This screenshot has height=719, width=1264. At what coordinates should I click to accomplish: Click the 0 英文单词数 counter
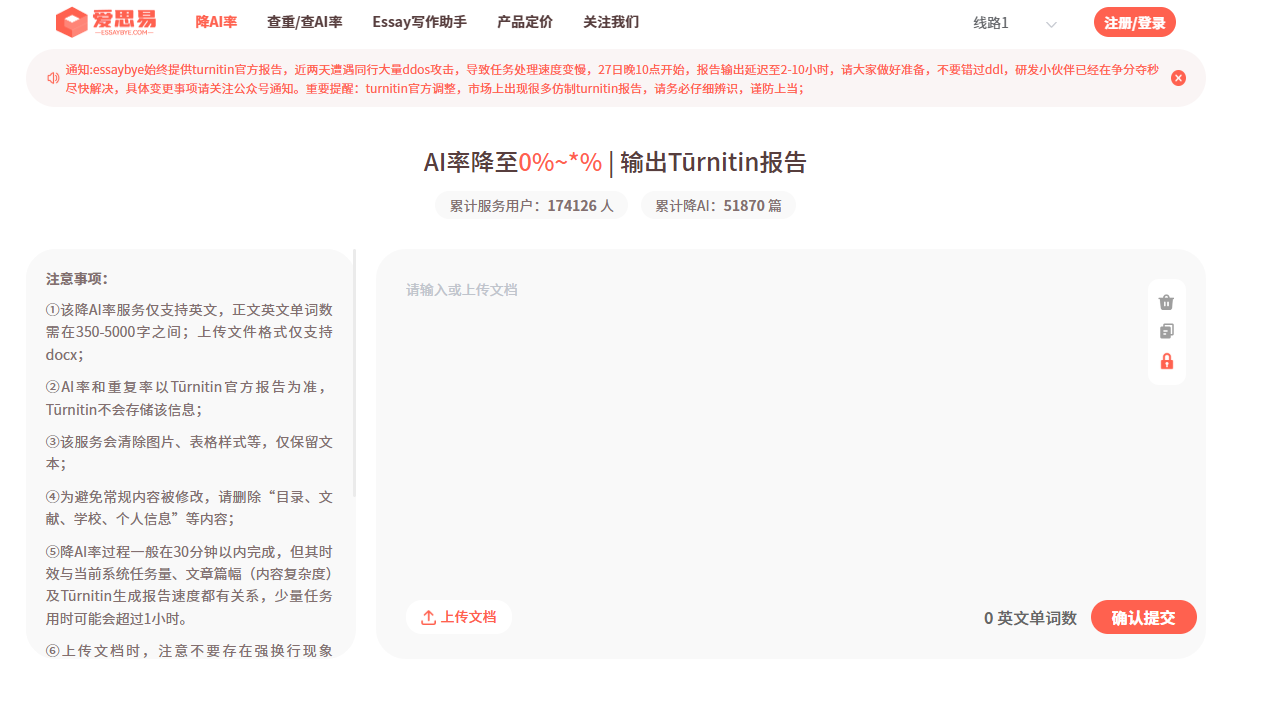point(1030,618)
